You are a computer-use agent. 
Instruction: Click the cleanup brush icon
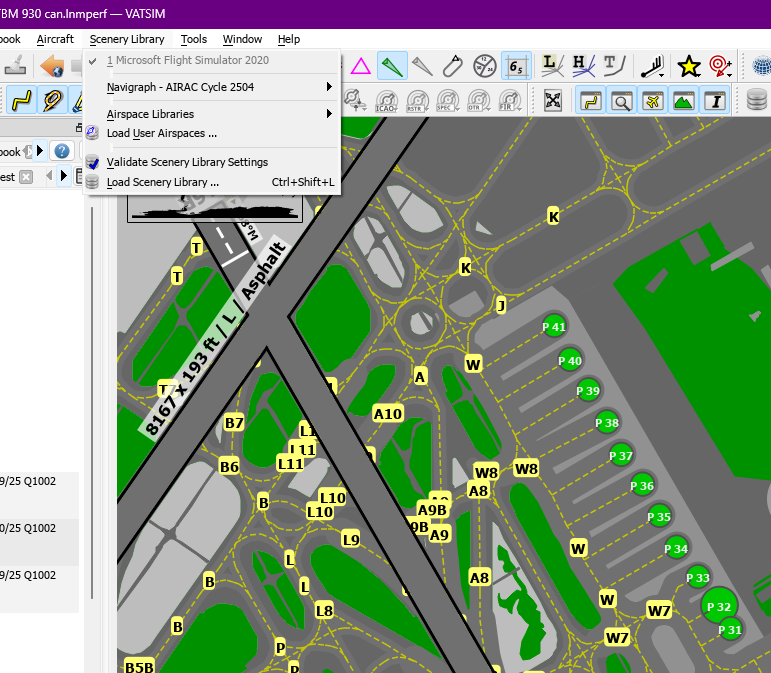pos(16,66)
